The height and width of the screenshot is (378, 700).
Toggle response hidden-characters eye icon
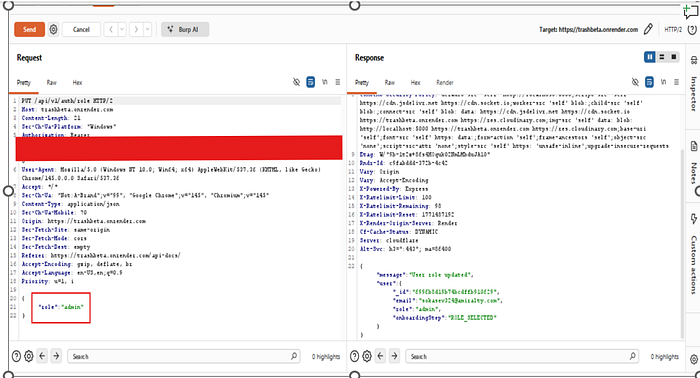tap(635, 82)
